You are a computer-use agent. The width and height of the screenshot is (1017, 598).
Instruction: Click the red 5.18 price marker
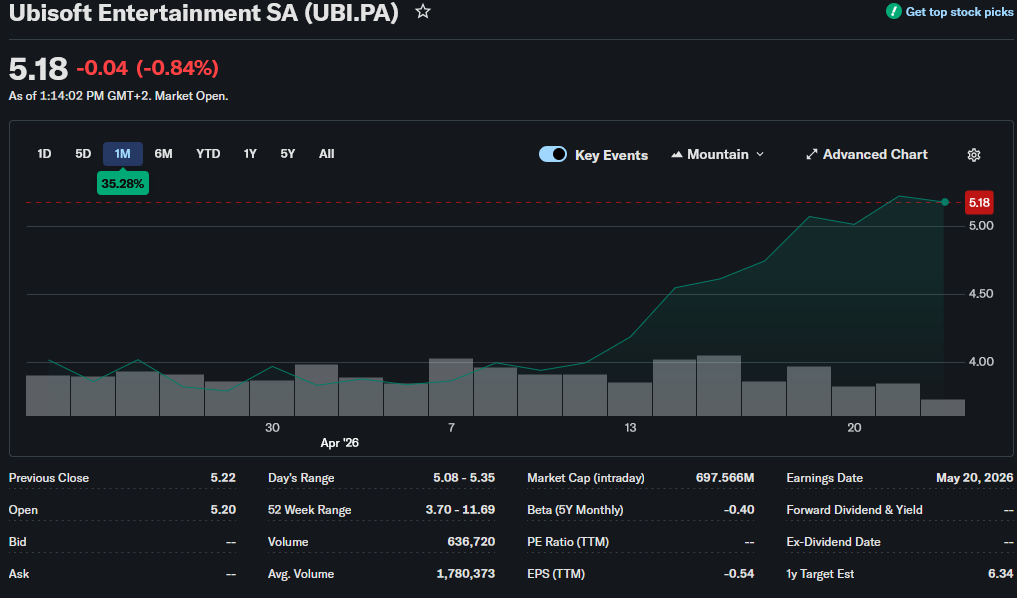(979, 202)
